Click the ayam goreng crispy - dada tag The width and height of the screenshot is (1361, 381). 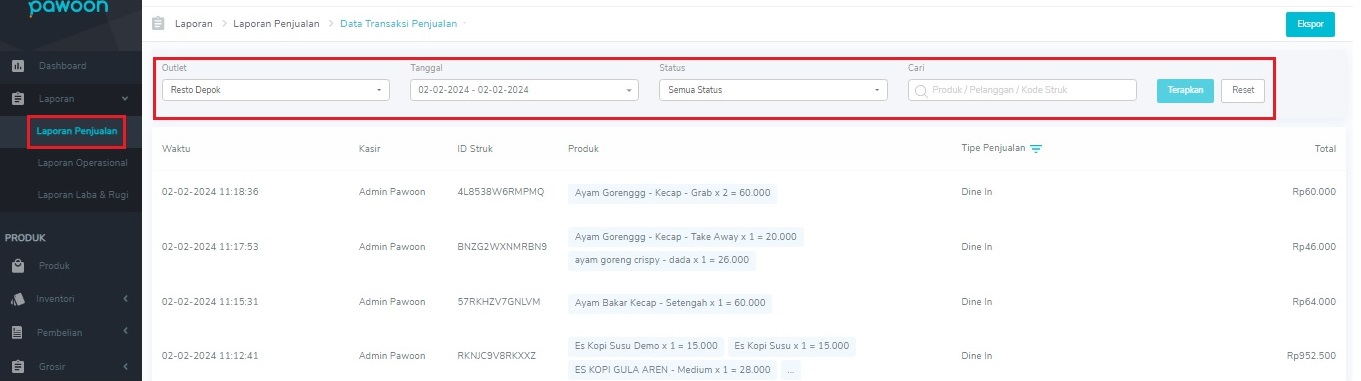pos(661,260)
